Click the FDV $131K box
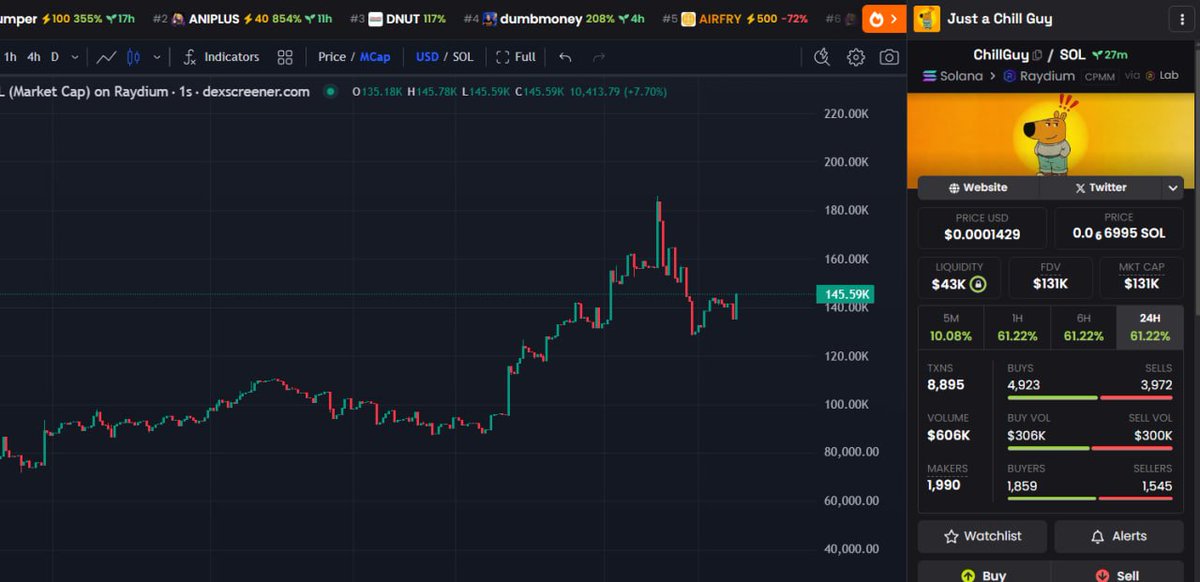This screenshot has width=1200, height=582. [x=1050, y=277]
